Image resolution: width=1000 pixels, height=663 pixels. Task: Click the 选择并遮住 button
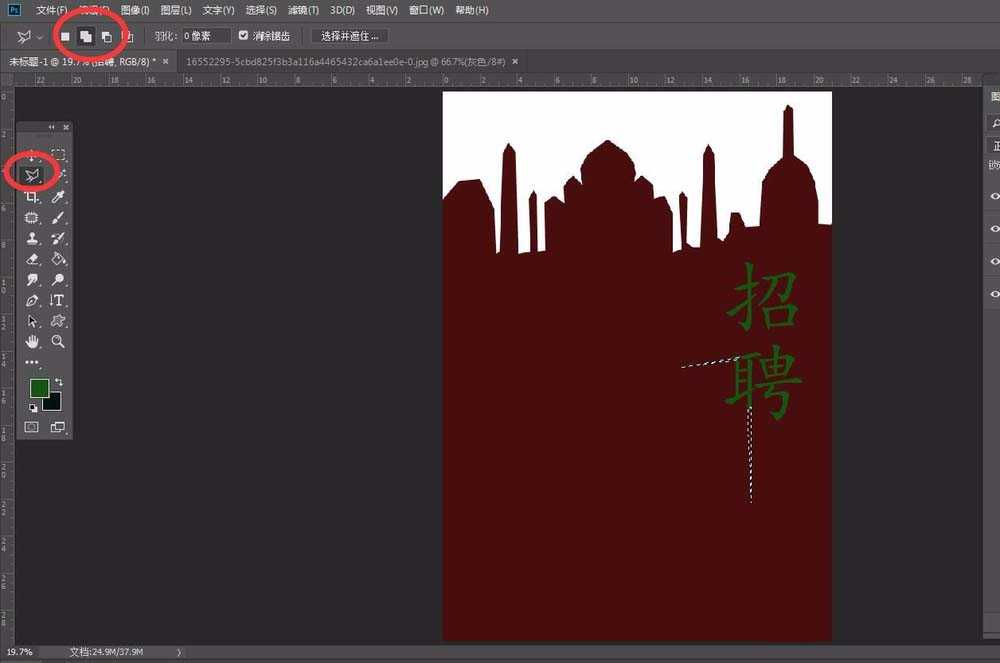[350, 36]
